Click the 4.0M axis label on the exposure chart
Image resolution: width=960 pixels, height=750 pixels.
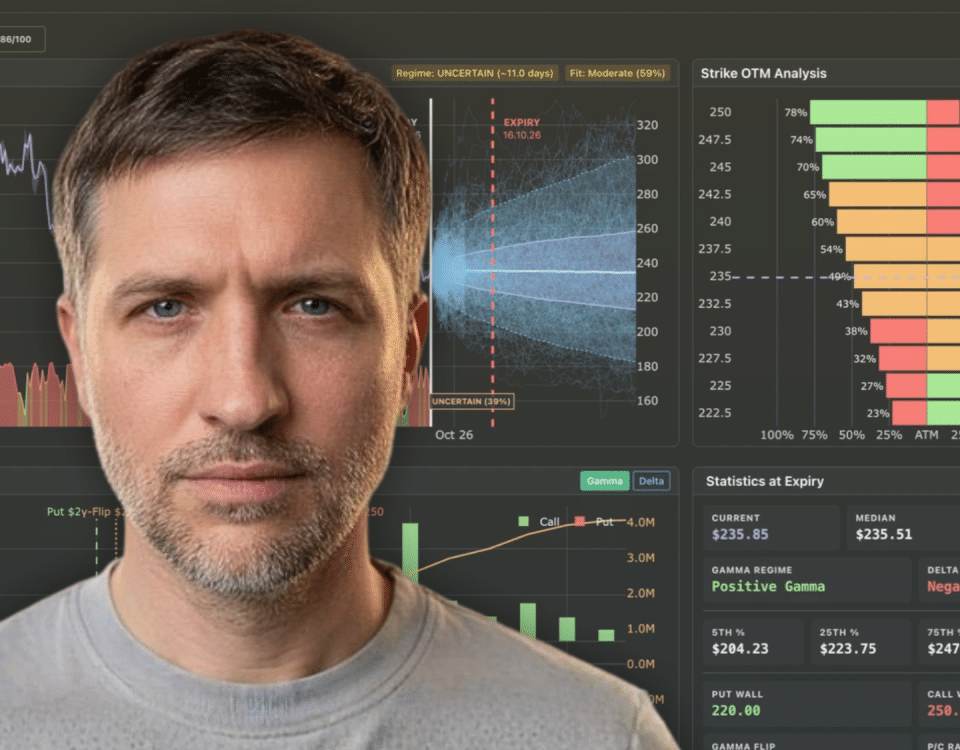tap(640, 522)
